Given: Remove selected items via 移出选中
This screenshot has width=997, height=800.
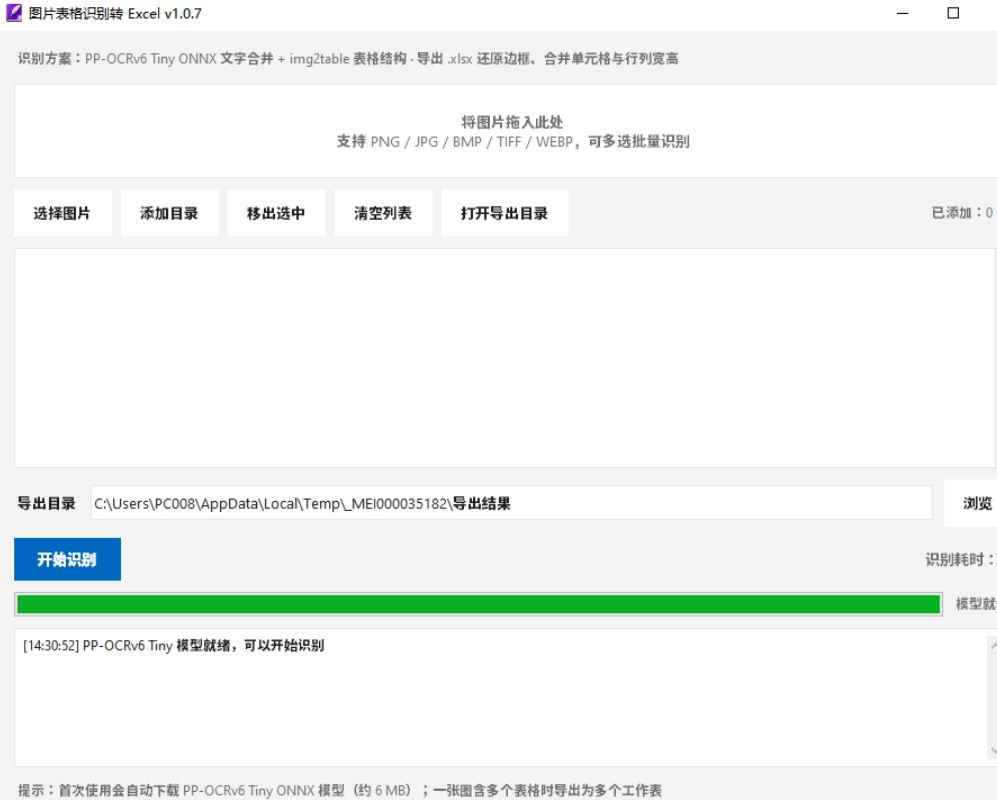Looking at the screenshot, I should [x=277, y=213].
